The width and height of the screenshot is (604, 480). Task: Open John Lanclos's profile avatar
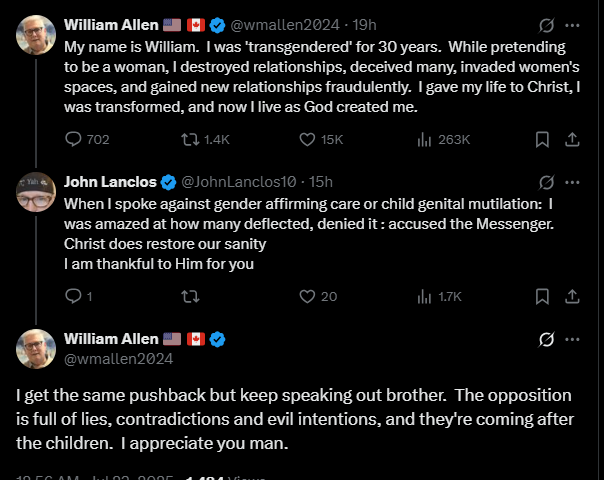(36, 191)
